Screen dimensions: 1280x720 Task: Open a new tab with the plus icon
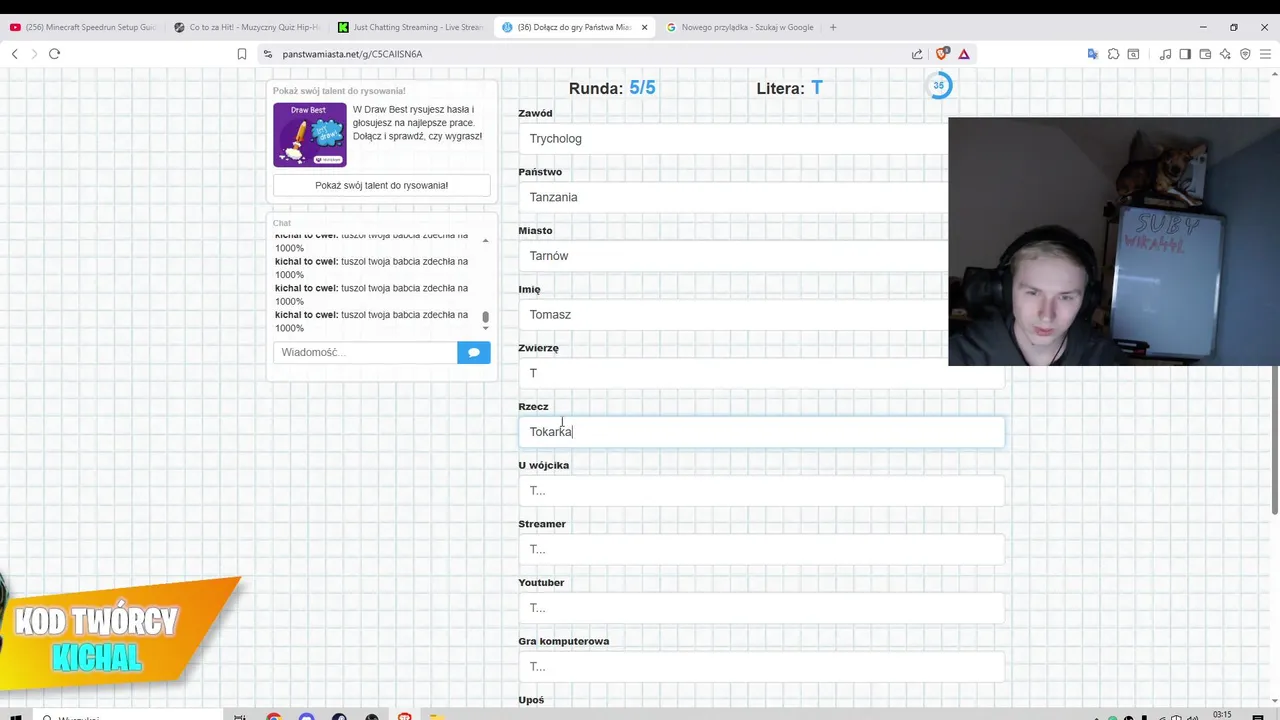(x=833, y=27)
